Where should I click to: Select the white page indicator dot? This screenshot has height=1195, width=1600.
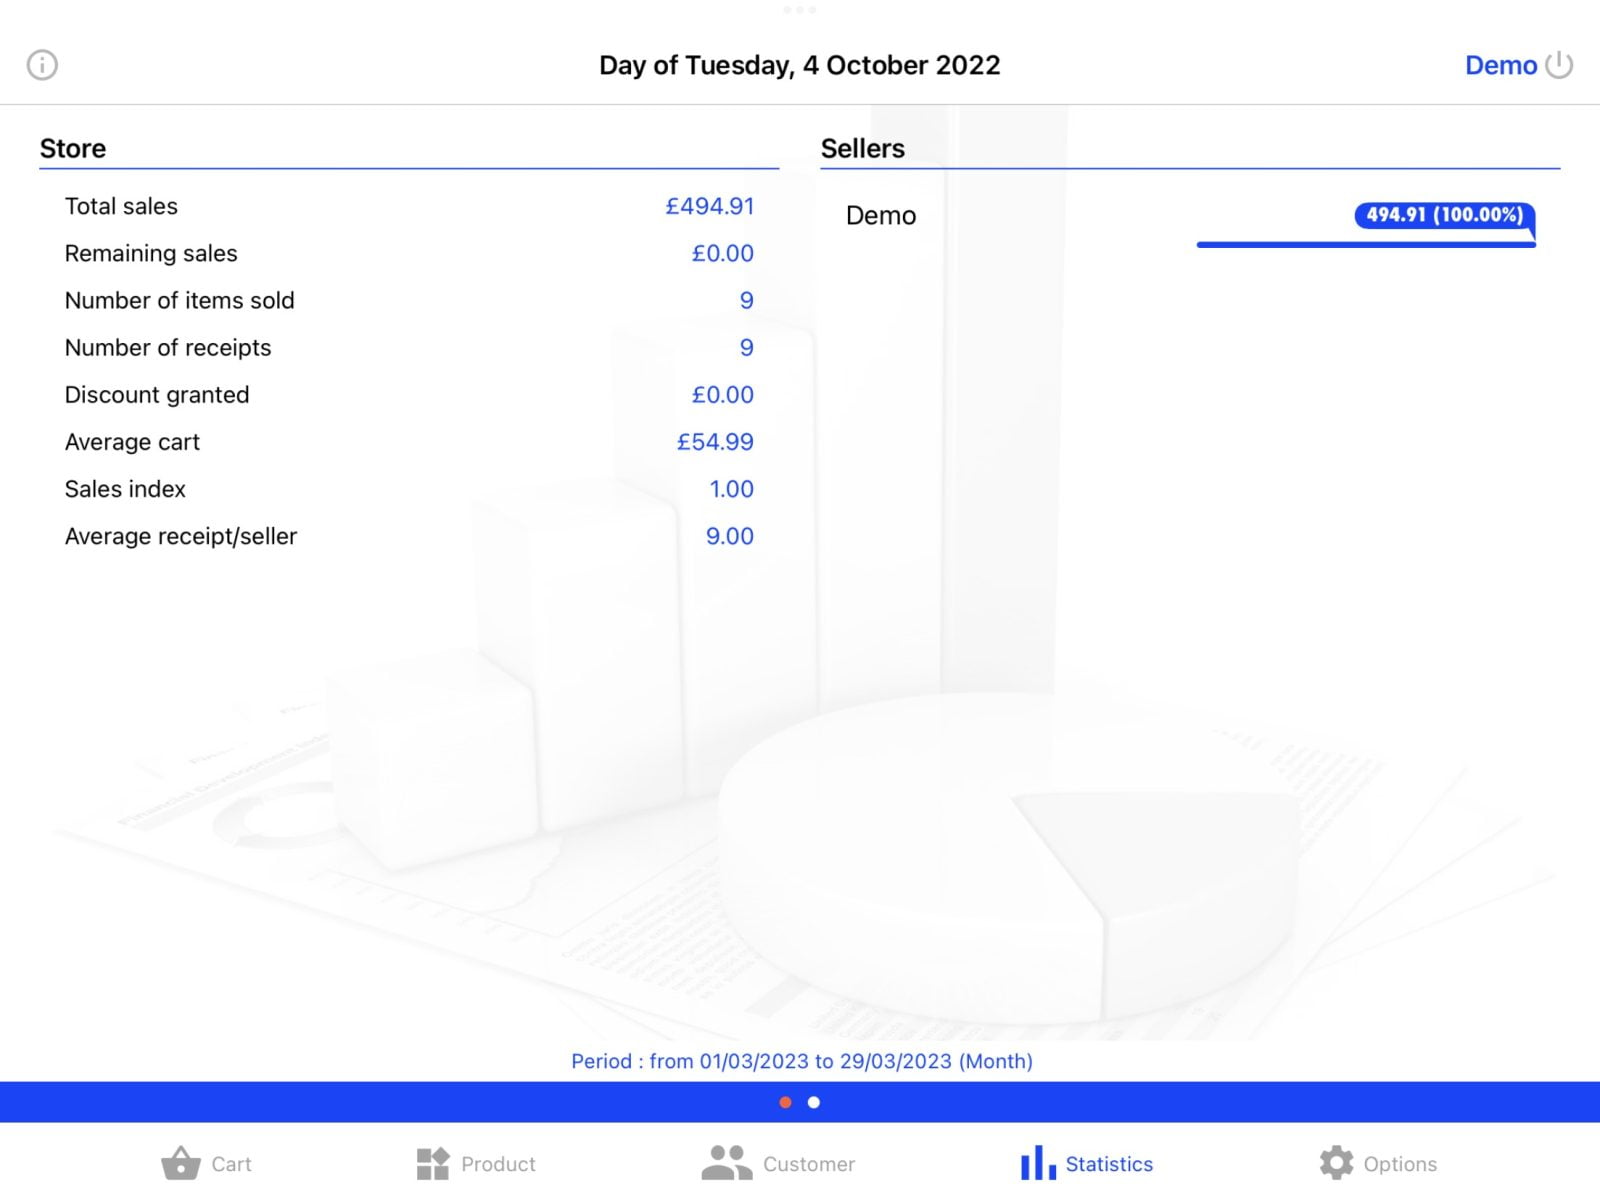pos(814,1102)
